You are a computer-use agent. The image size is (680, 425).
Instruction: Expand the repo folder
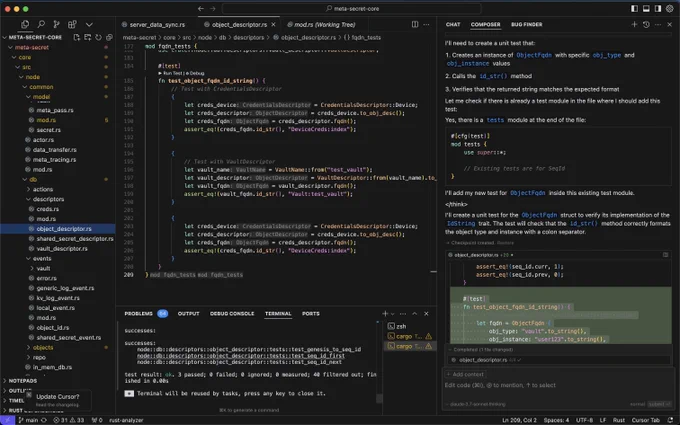[39, 357]
